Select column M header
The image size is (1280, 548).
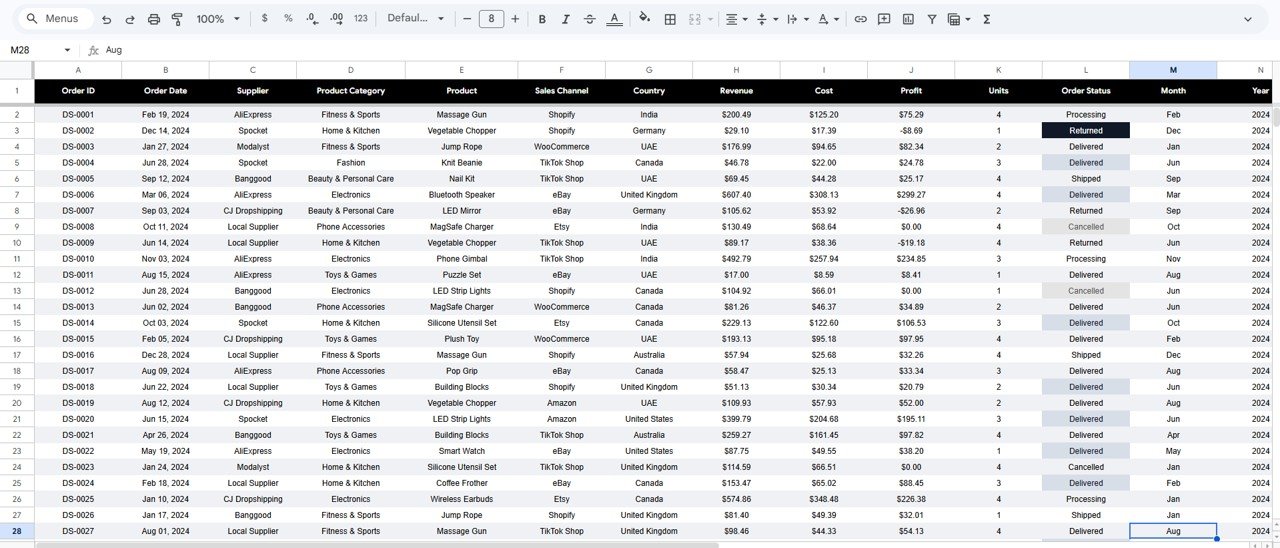point(1173,70)
